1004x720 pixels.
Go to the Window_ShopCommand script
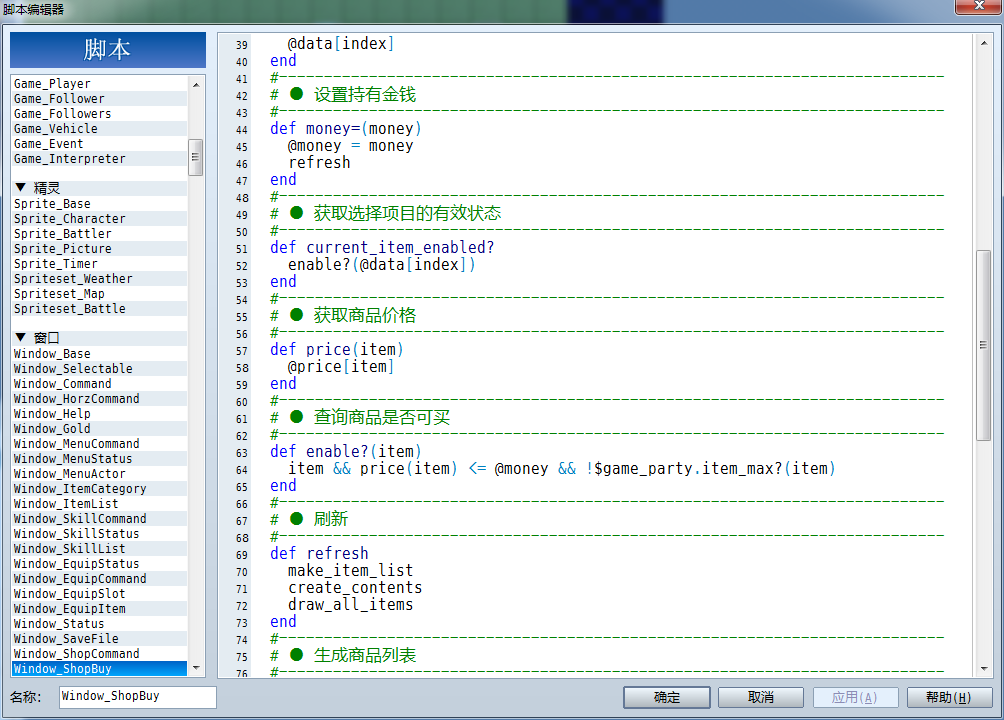coord(100,654)
